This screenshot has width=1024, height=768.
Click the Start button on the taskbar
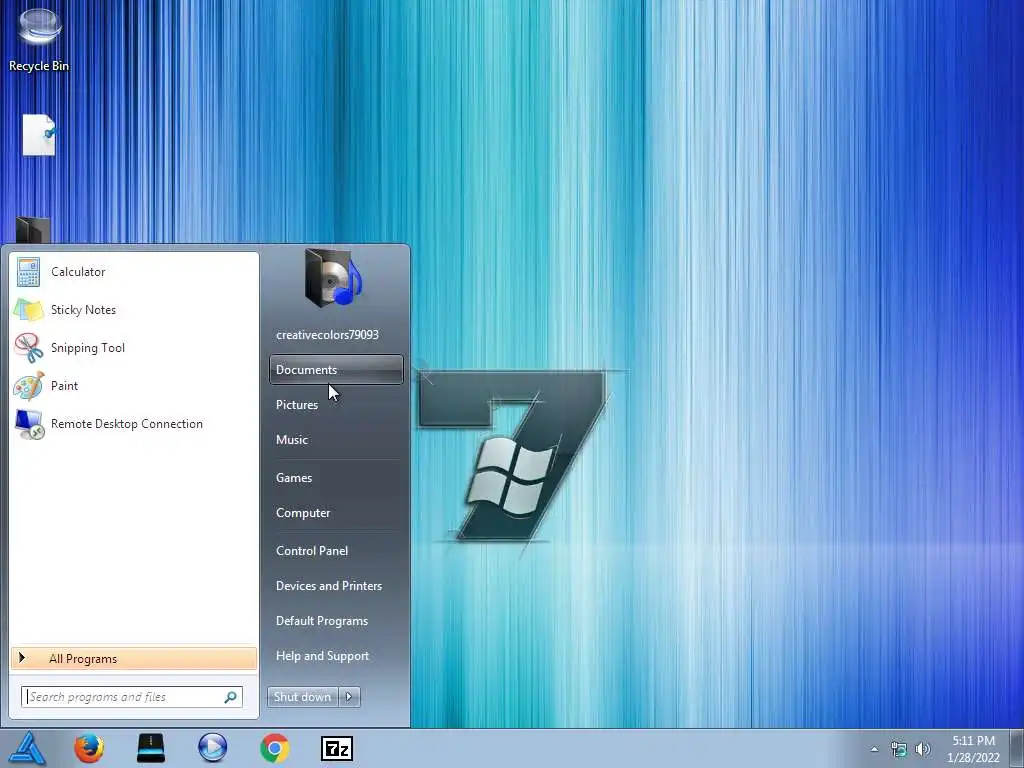pos(27,748)
